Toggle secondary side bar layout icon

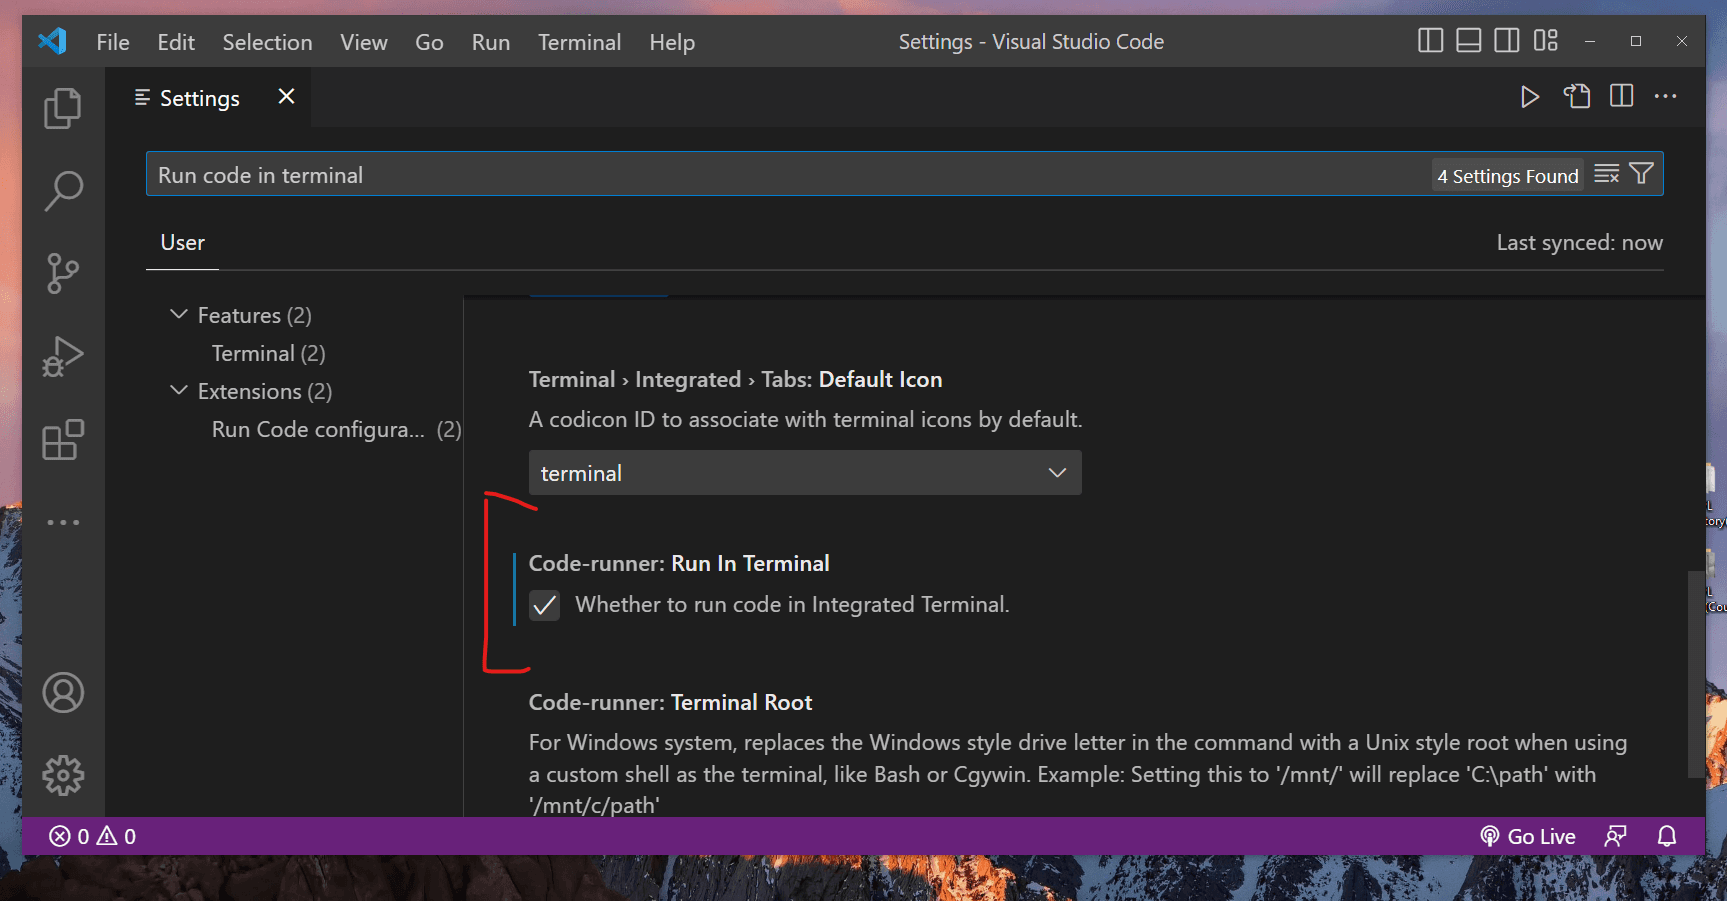coord(1507,41)
